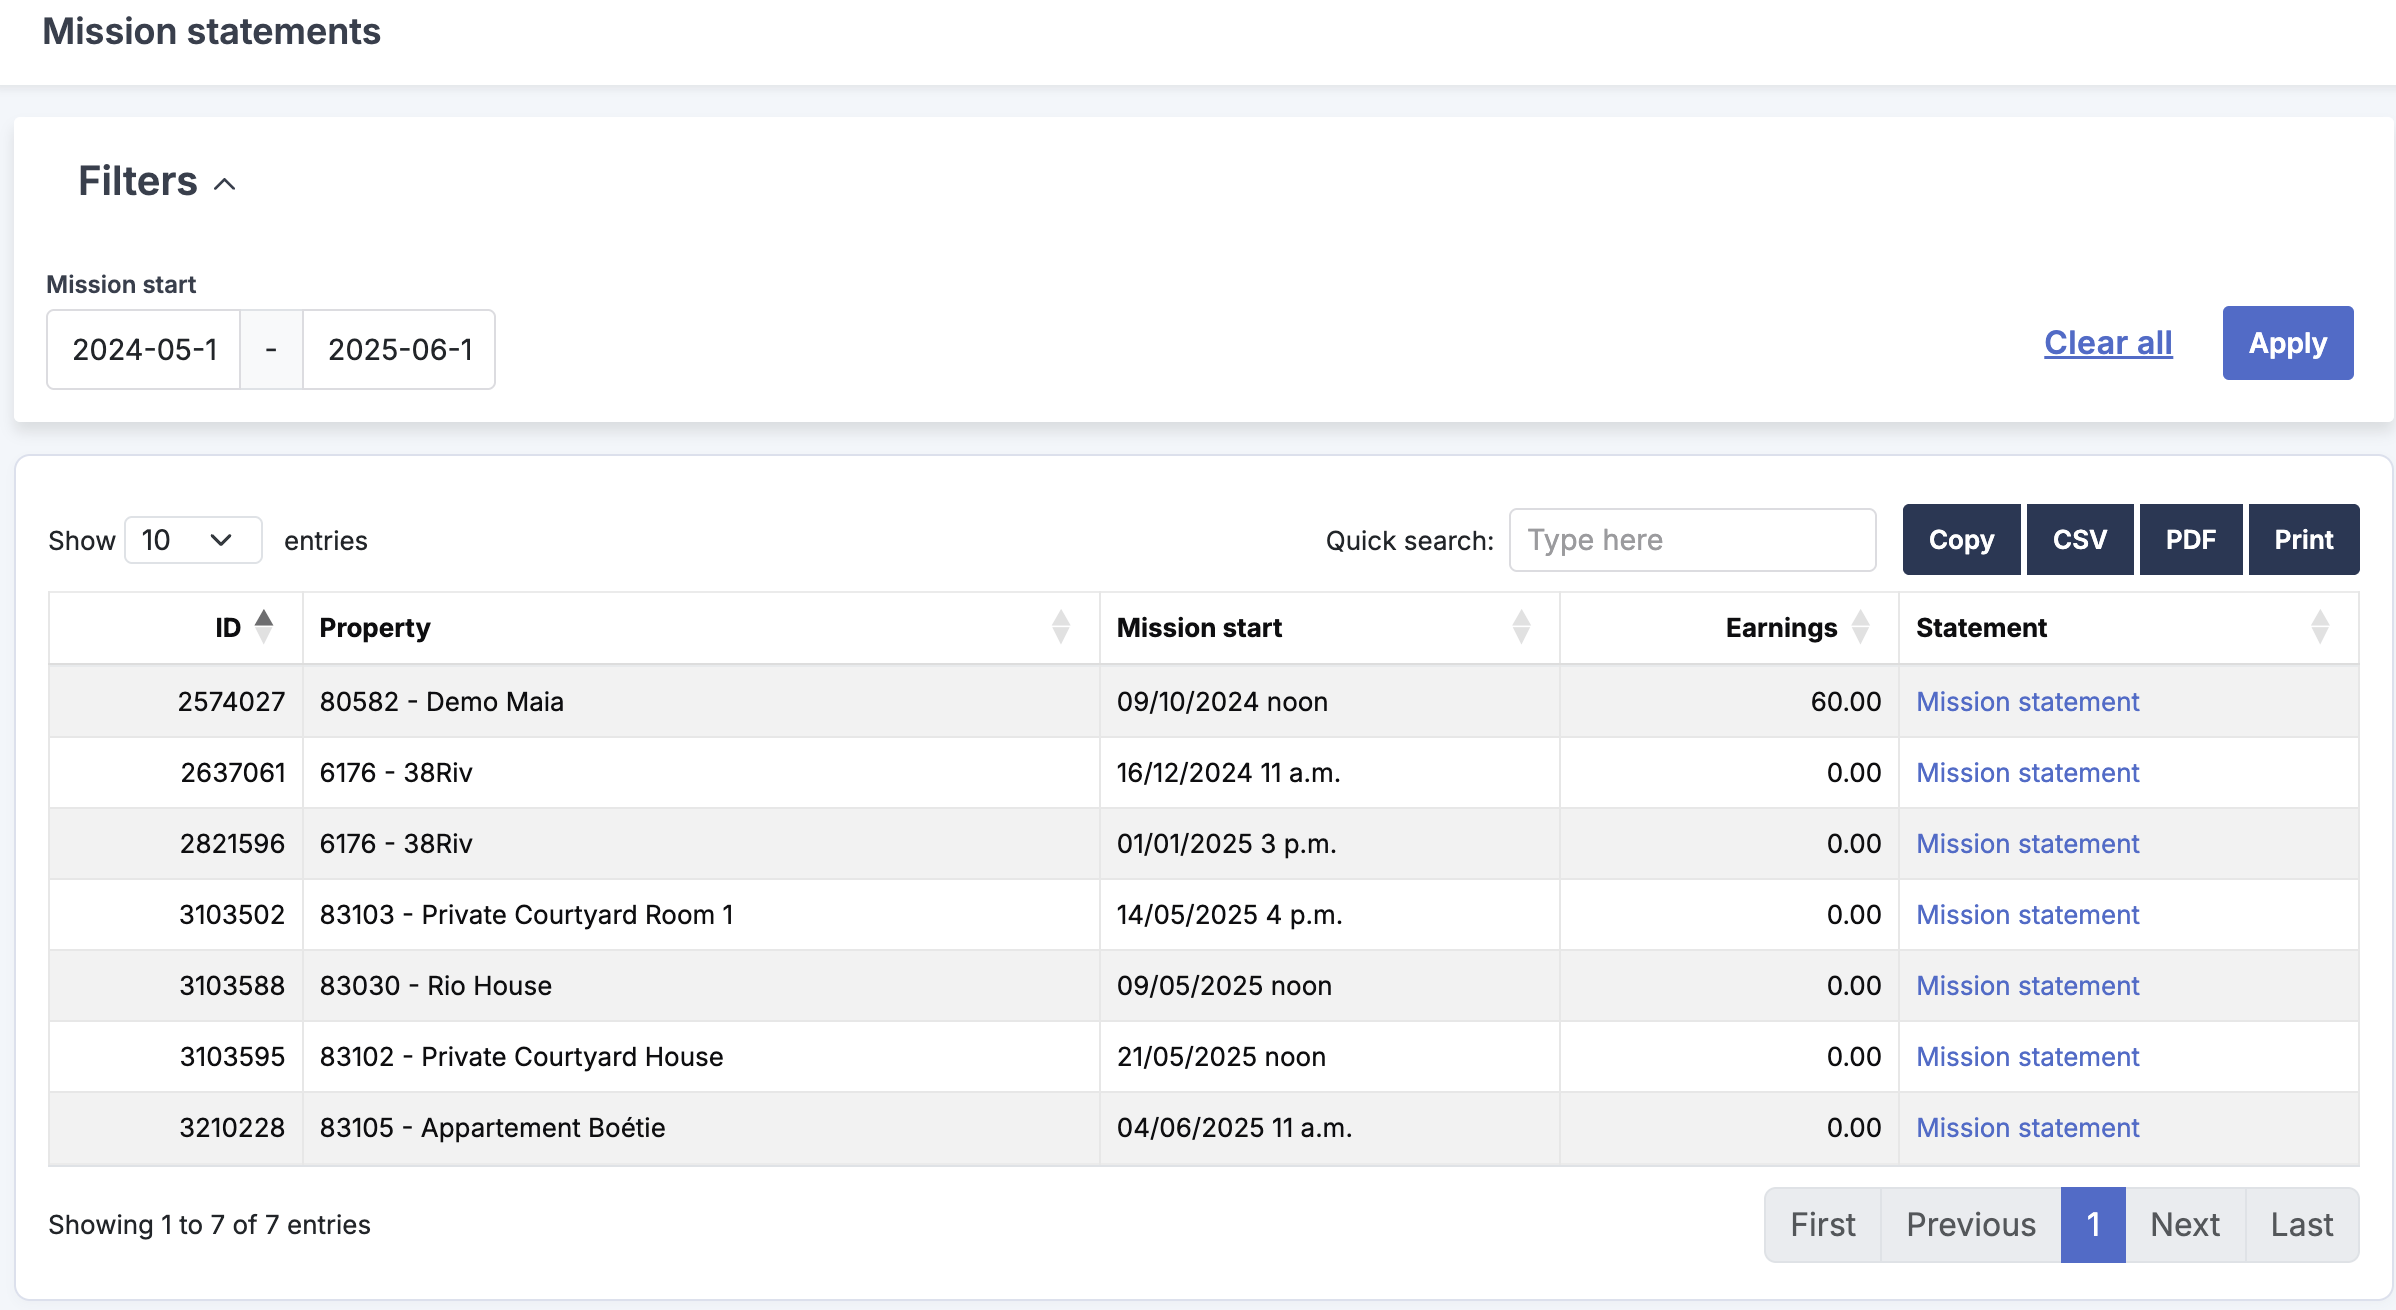Sort table by ID column arrows
Viewport: 2396px width, 1310px height.
pos(264,627)
